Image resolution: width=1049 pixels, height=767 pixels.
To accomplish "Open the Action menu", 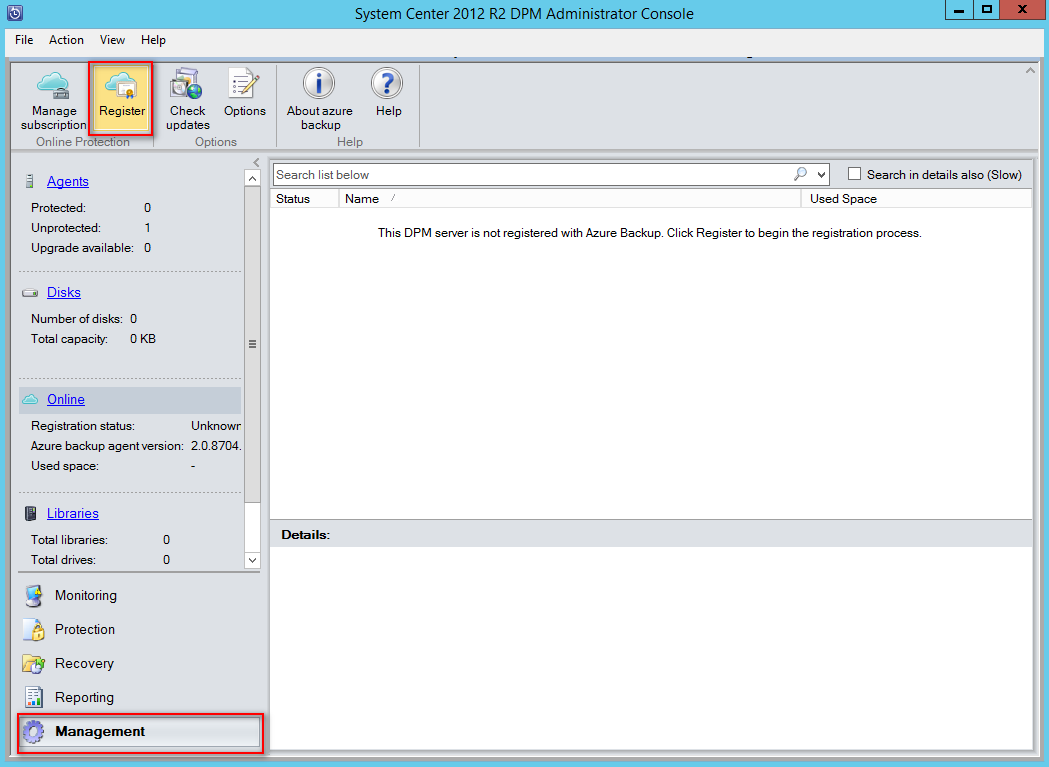I will pos(66,40).
